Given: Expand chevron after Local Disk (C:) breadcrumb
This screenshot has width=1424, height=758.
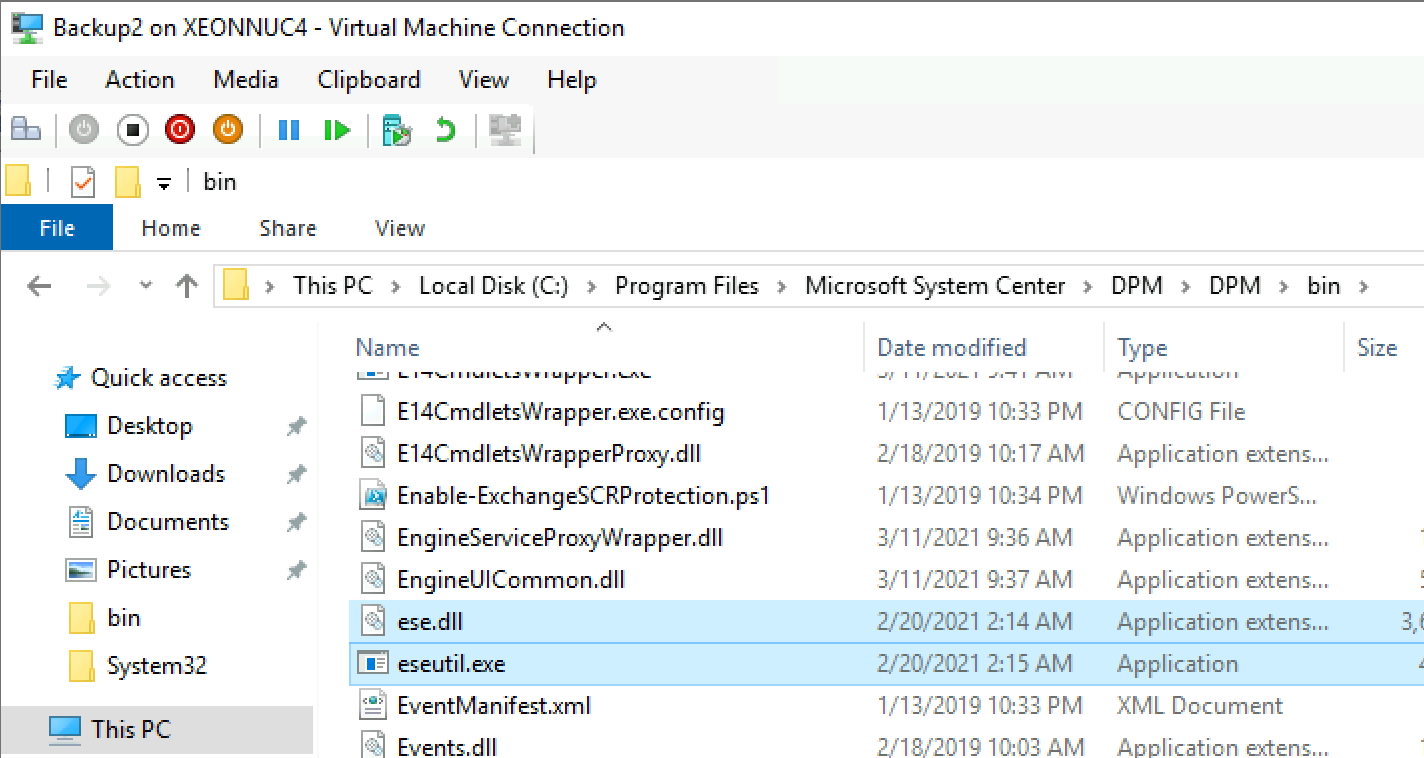Looking at the screenshot, I should pyautogui.click(x=592, y=286).
